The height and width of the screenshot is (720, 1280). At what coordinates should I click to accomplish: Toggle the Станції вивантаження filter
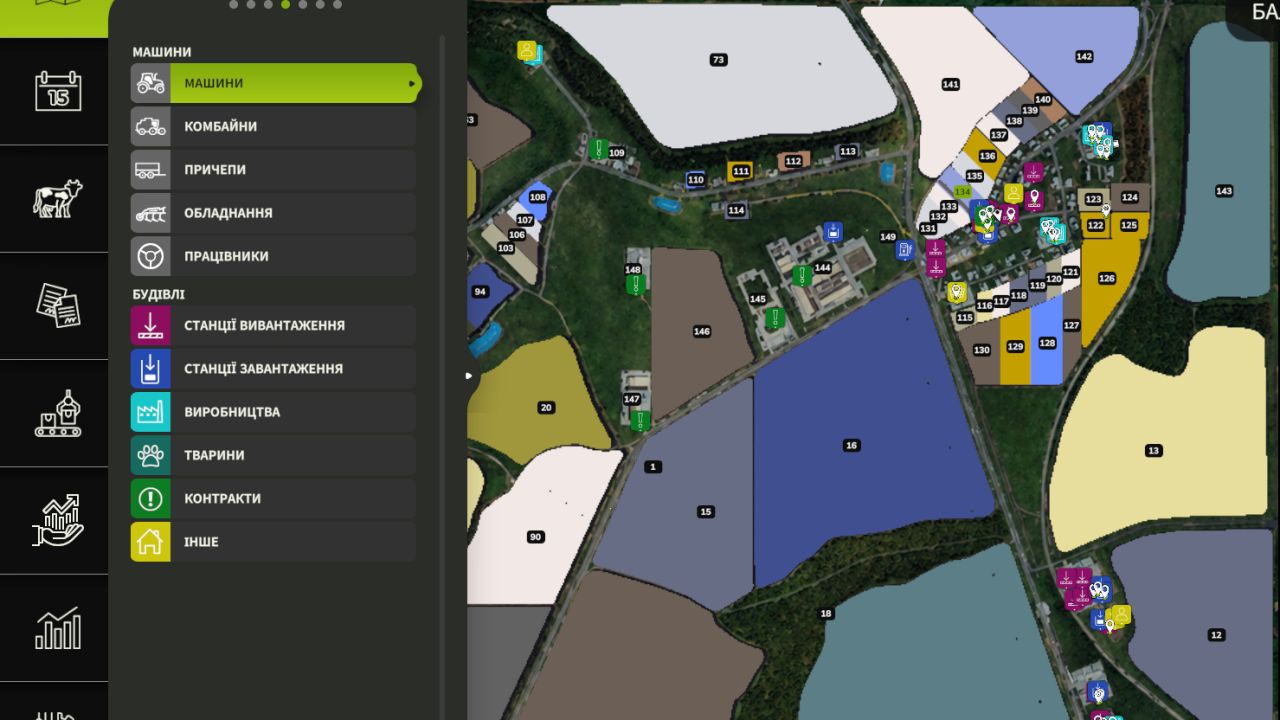273,326
